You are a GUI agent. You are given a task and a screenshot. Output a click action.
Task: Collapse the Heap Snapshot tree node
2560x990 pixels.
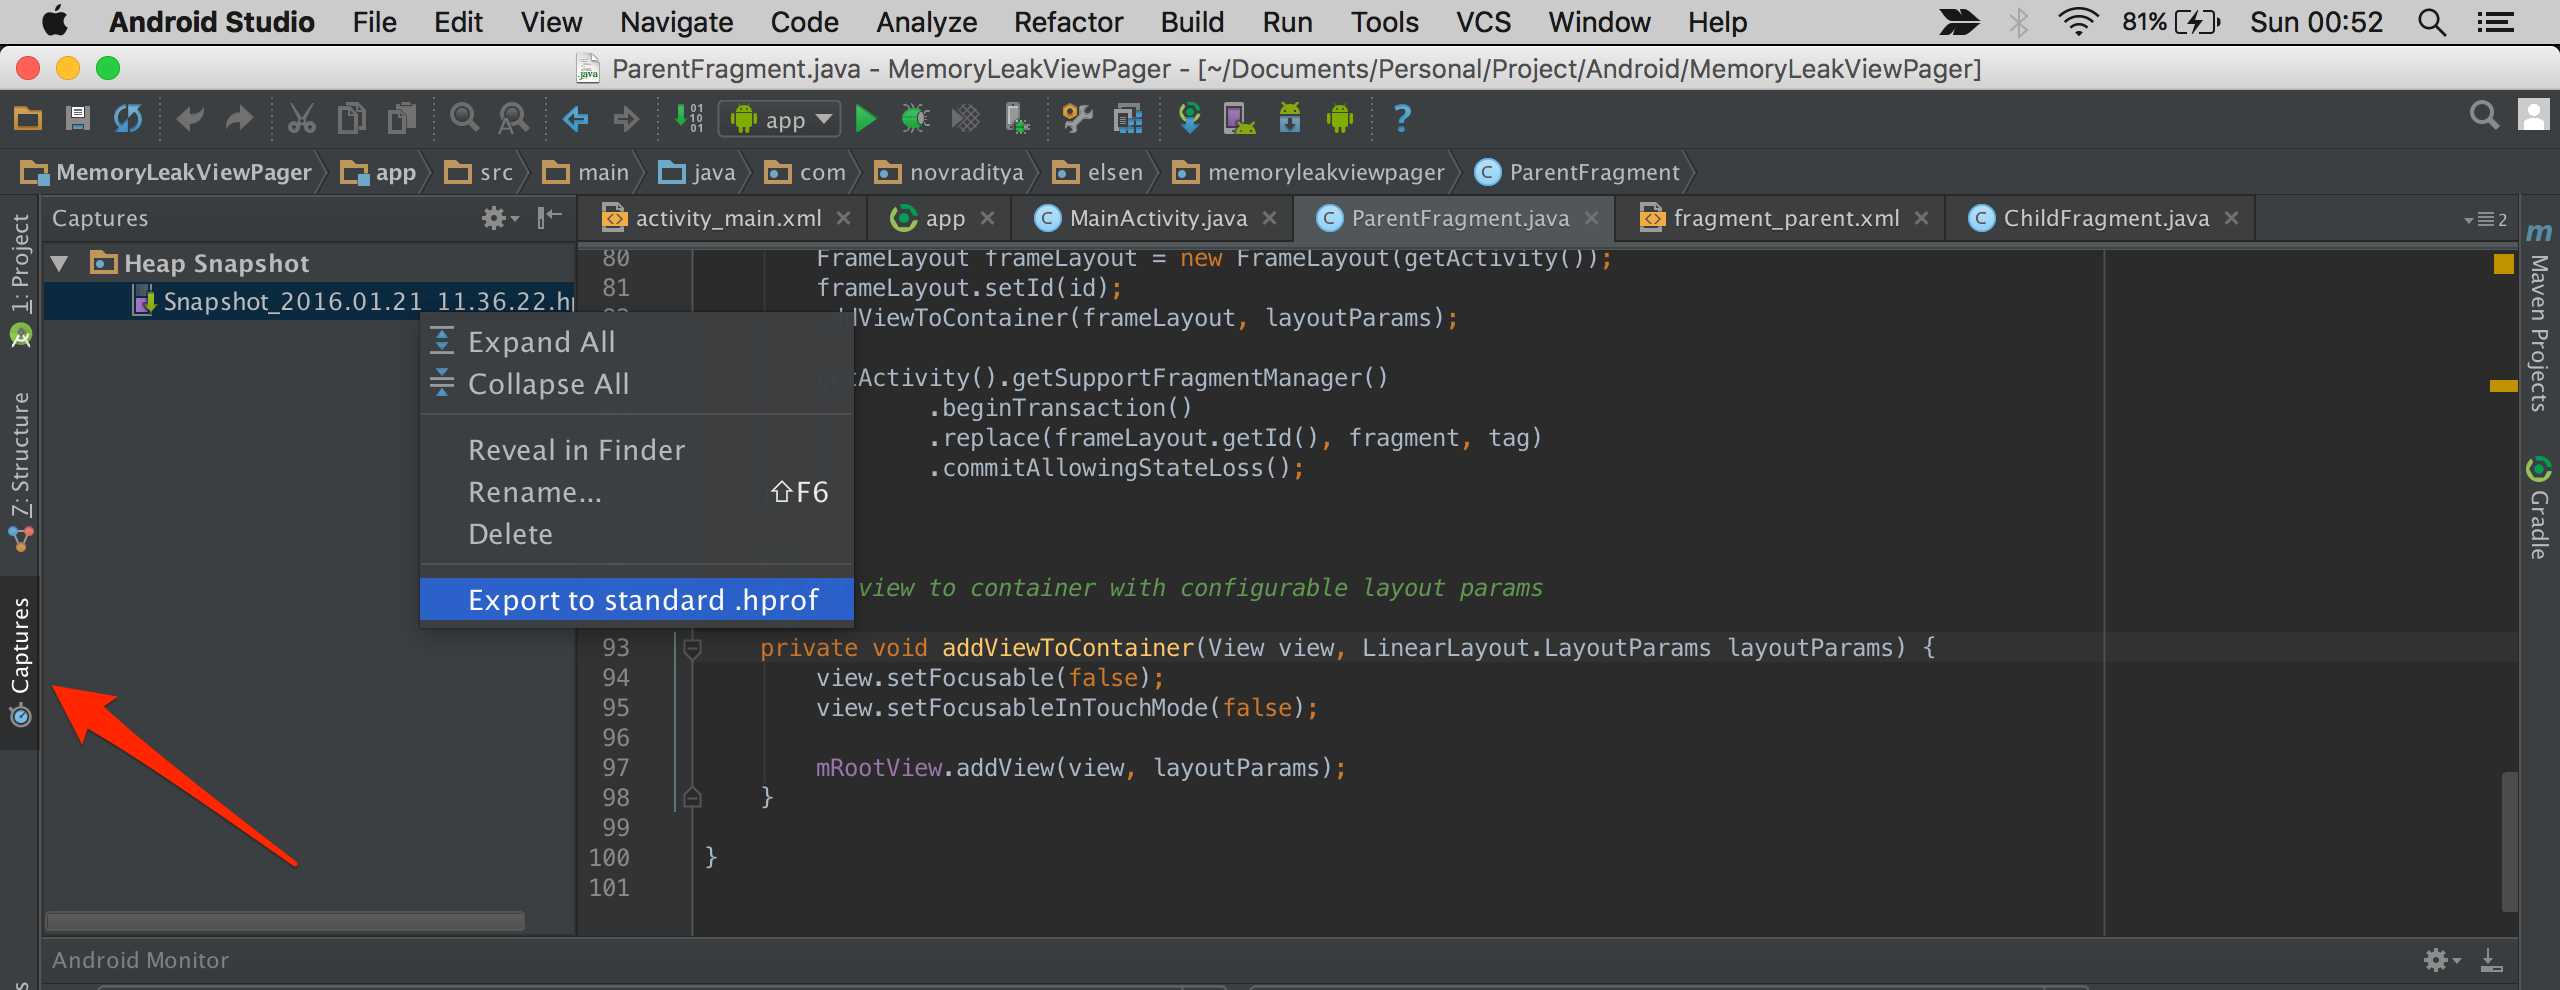click(x=59, y=264)
